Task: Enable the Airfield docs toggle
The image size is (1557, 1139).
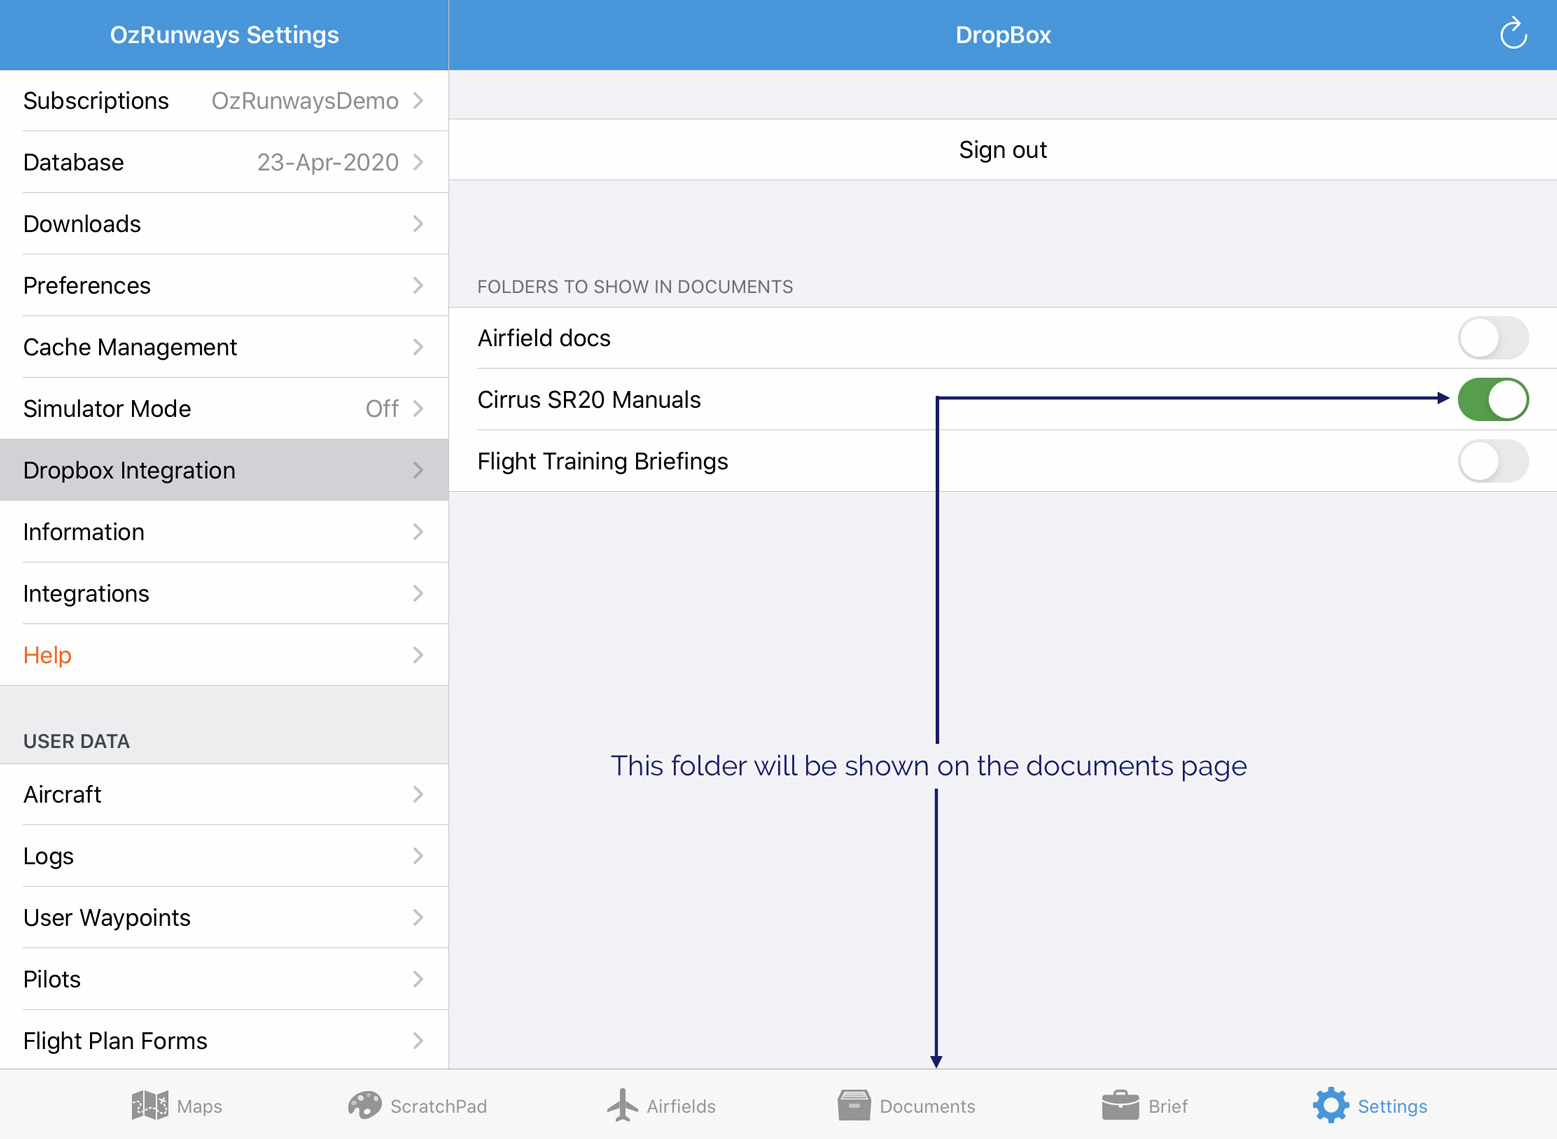Action: 1493,338
